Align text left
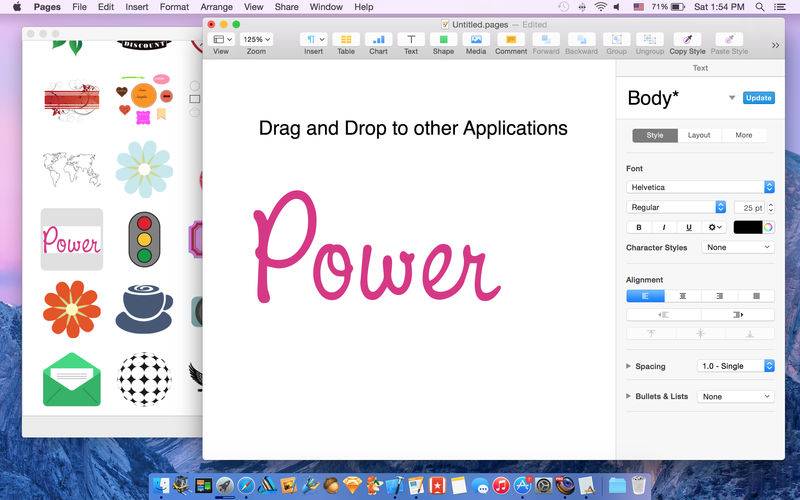 tap(645, 296)
